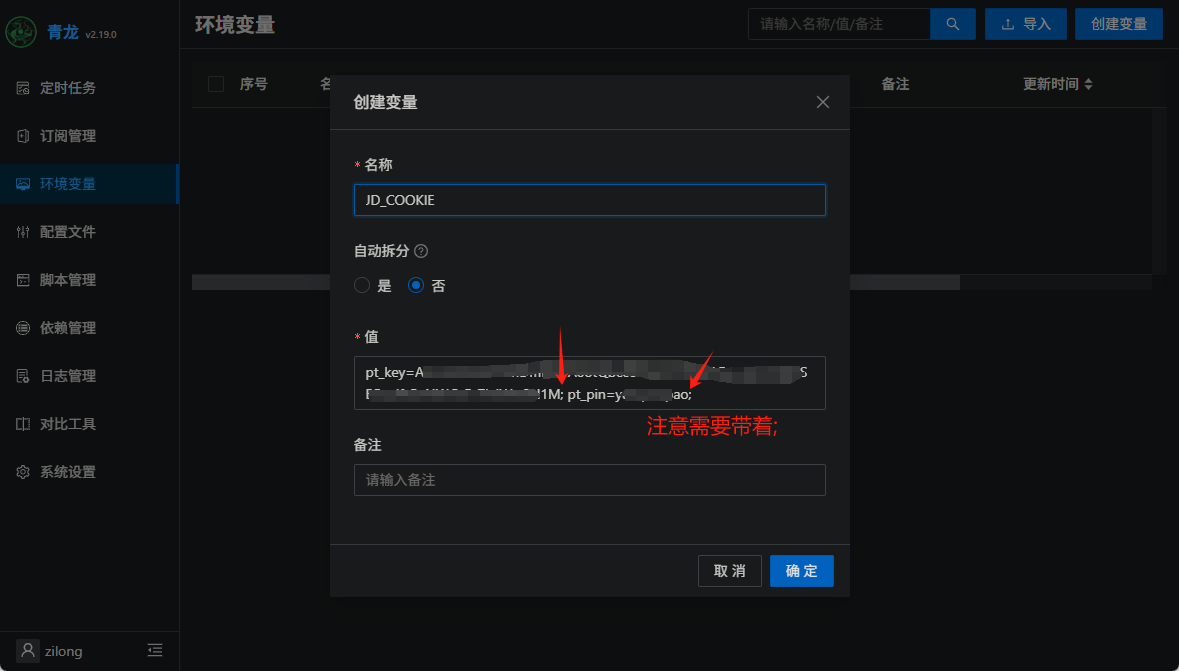Collapse the sidebar with the fold icon

click(155, 651)
